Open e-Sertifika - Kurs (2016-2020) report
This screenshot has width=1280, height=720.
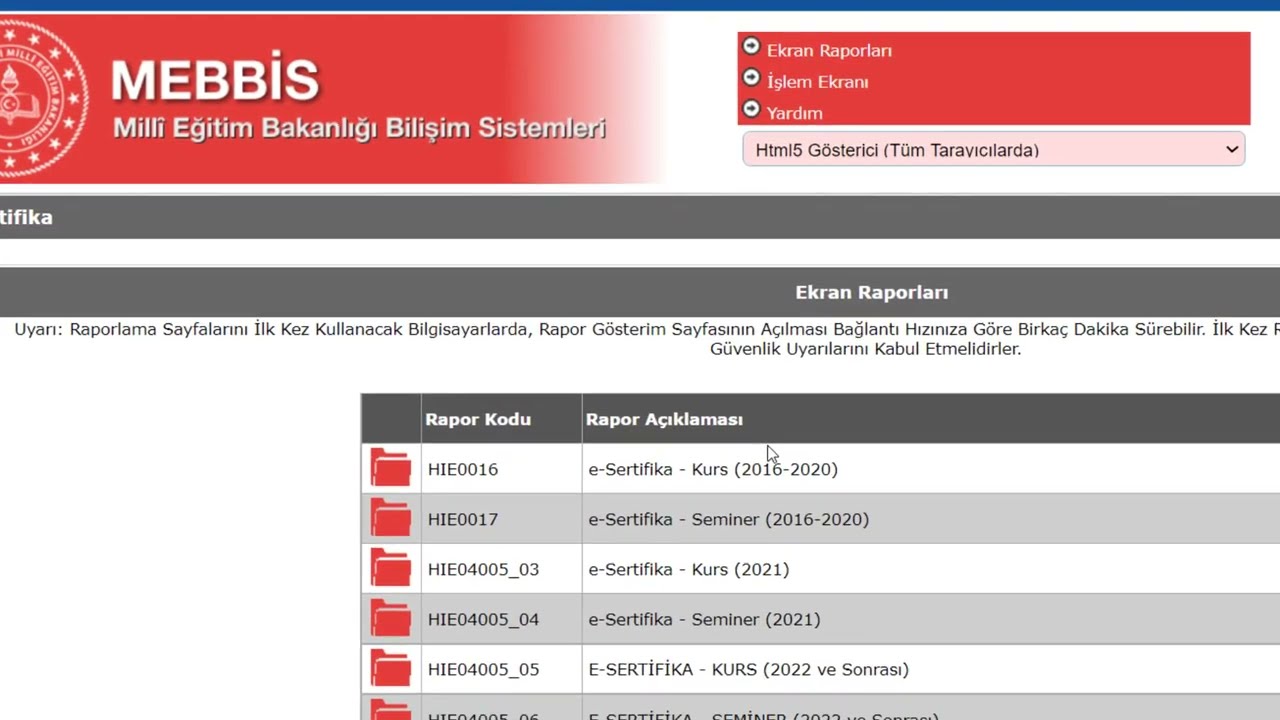(x=713, y=469)
